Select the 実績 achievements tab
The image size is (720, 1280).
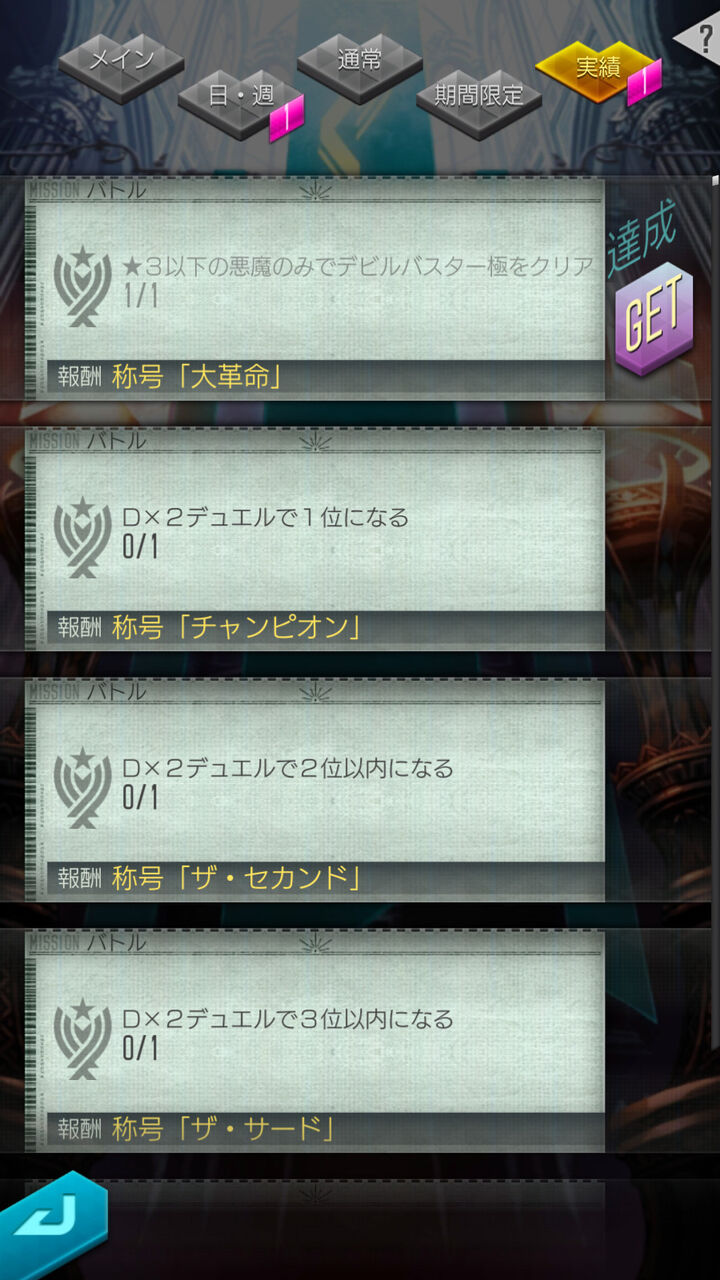598,70
